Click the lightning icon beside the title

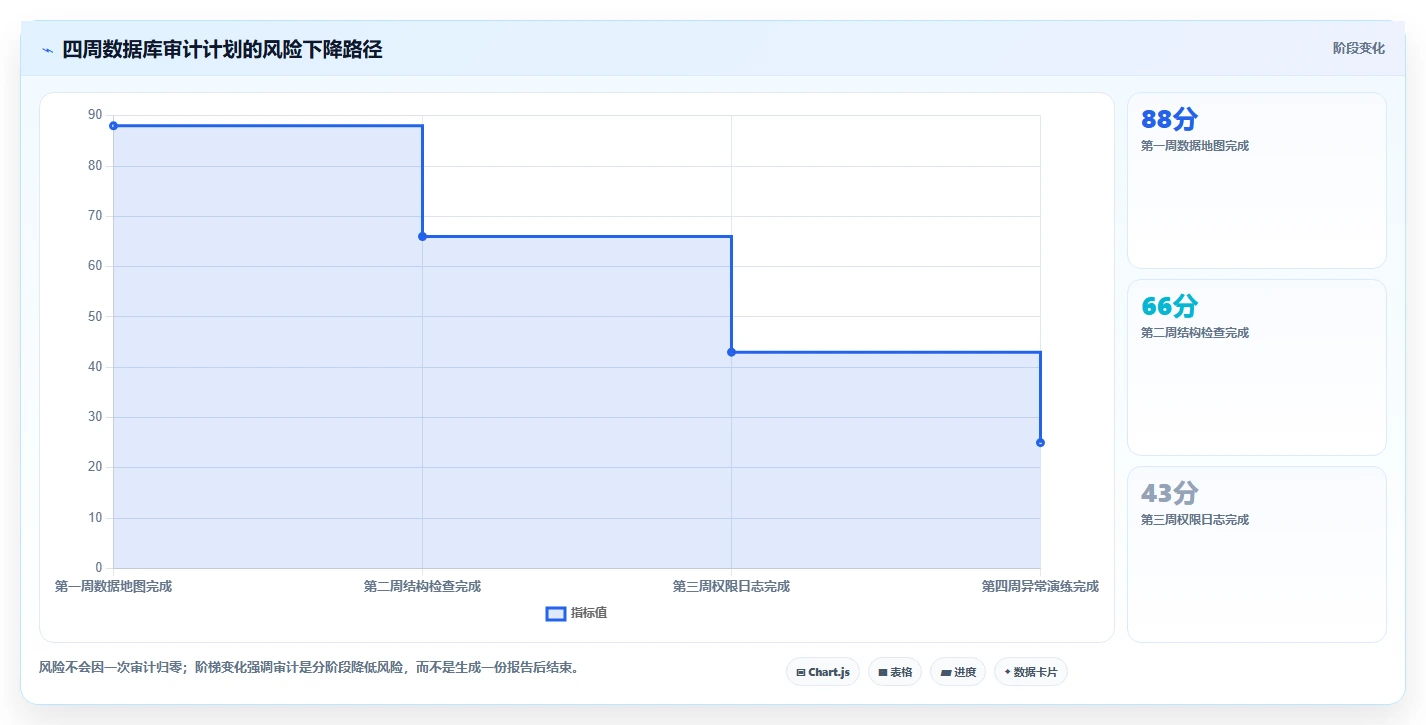(47, 50)
